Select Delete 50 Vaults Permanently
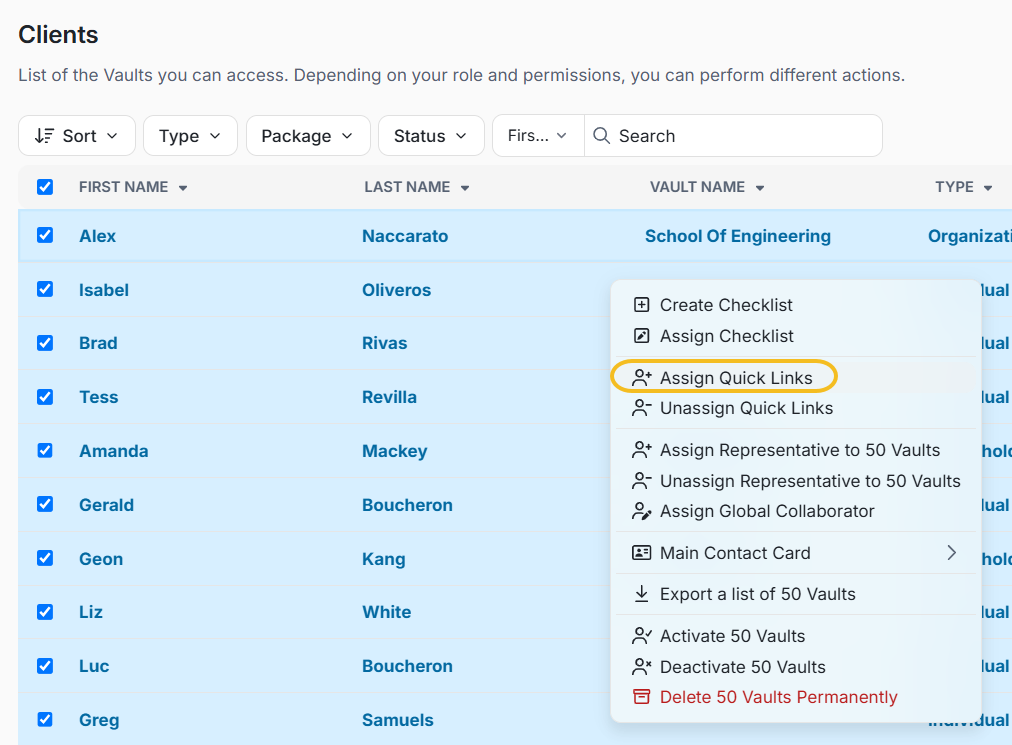1012x745 pixels. [x=795, y=697]
